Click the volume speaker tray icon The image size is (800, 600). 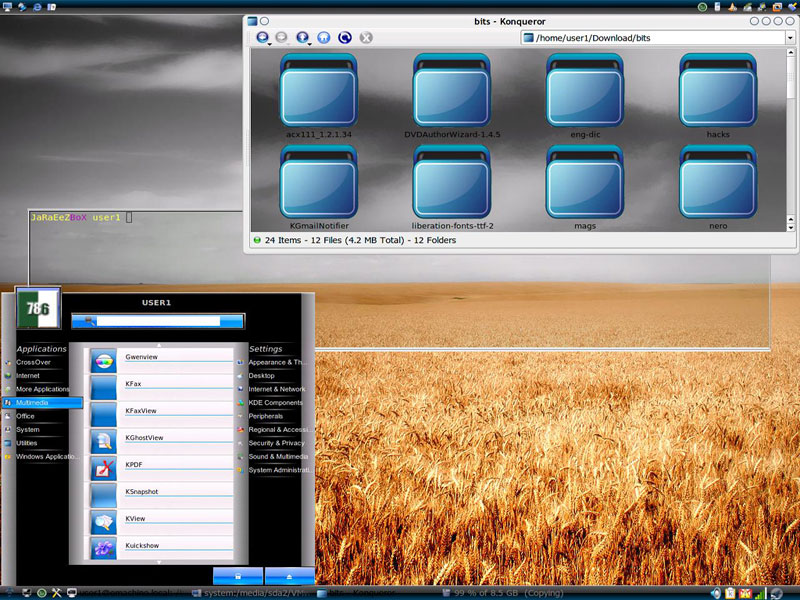pyautogui.click(x=716, y=593)
